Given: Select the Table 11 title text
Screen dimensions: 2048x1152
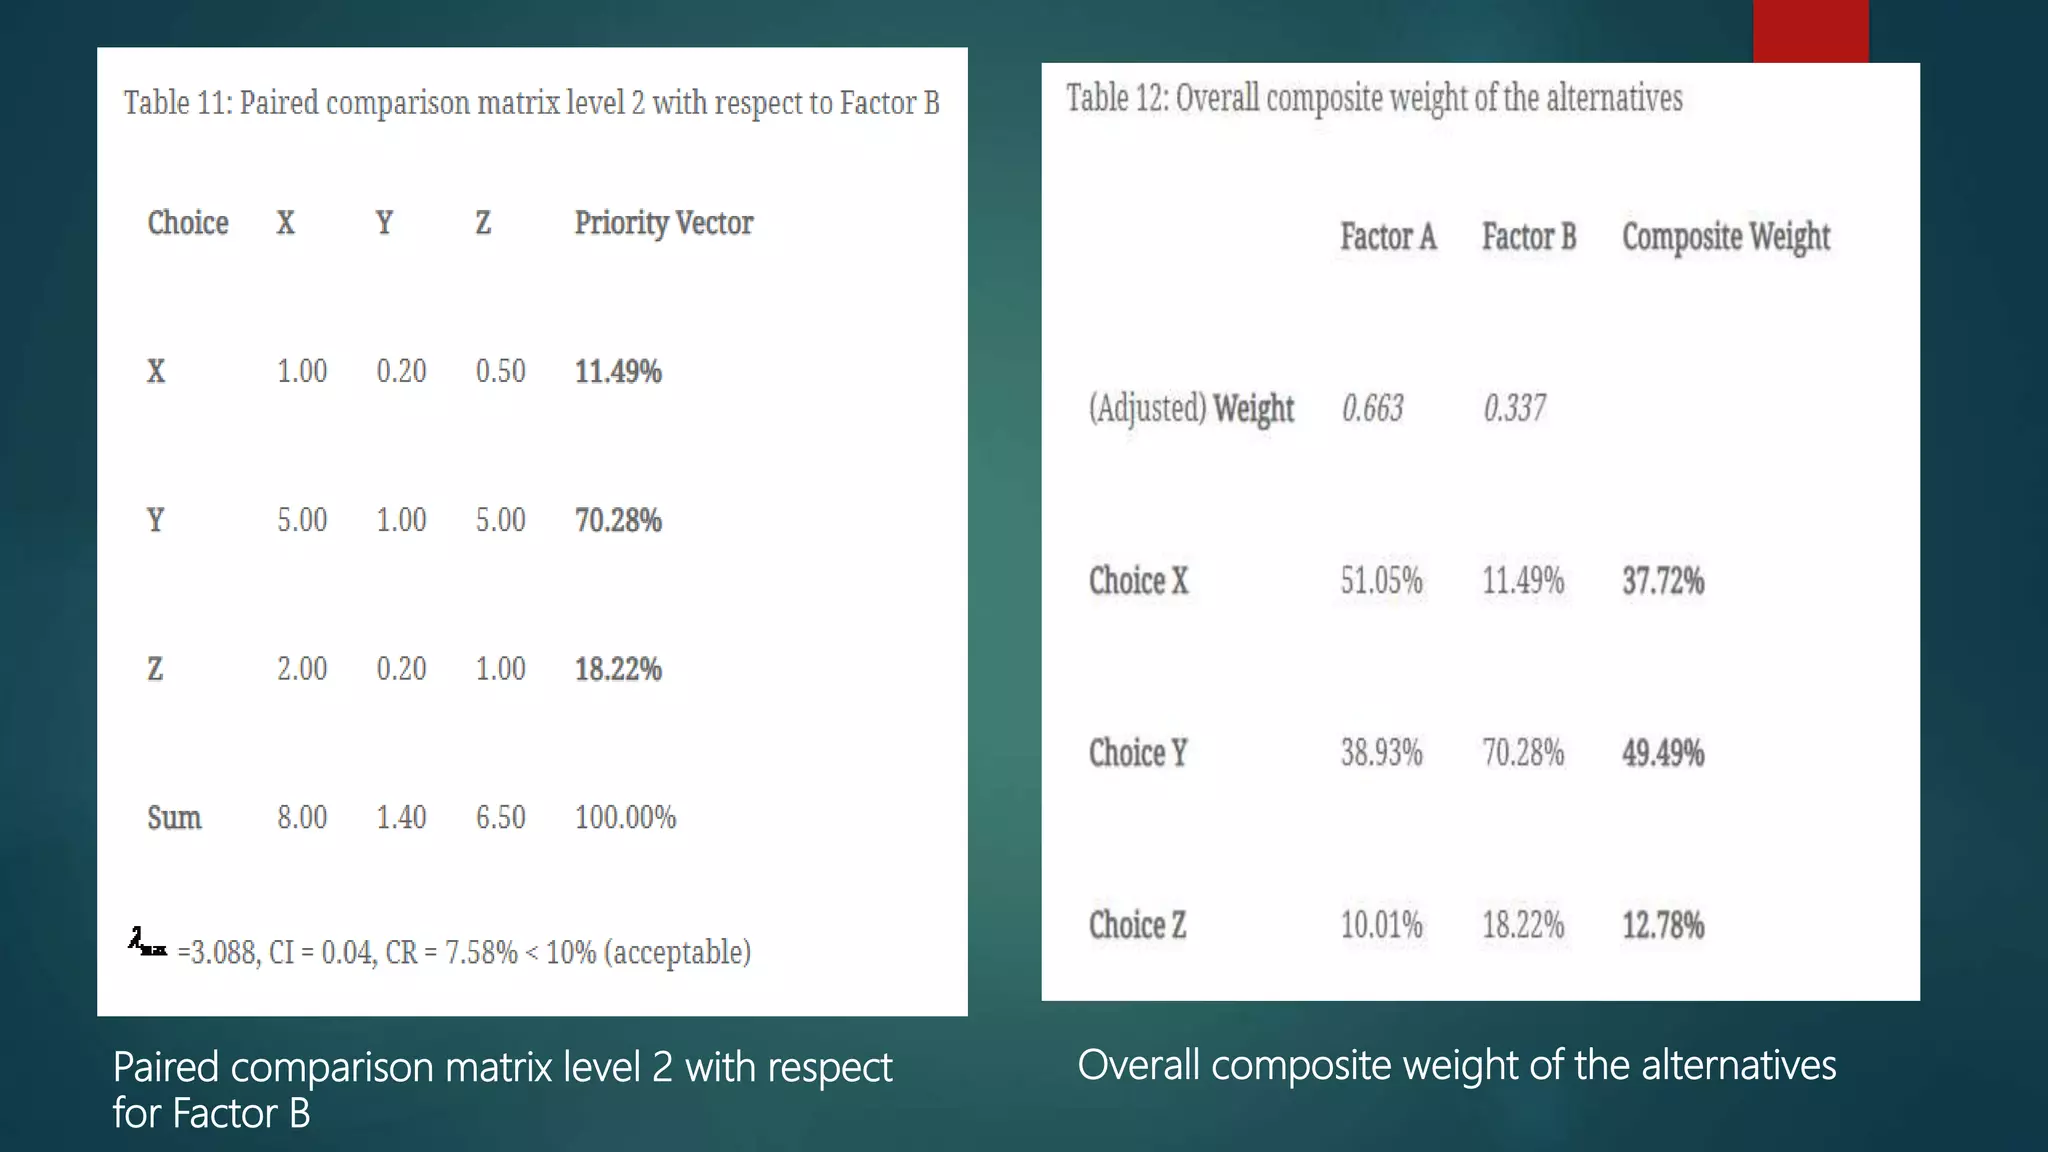Looking at the screenshot, I should tap(531, 103).
